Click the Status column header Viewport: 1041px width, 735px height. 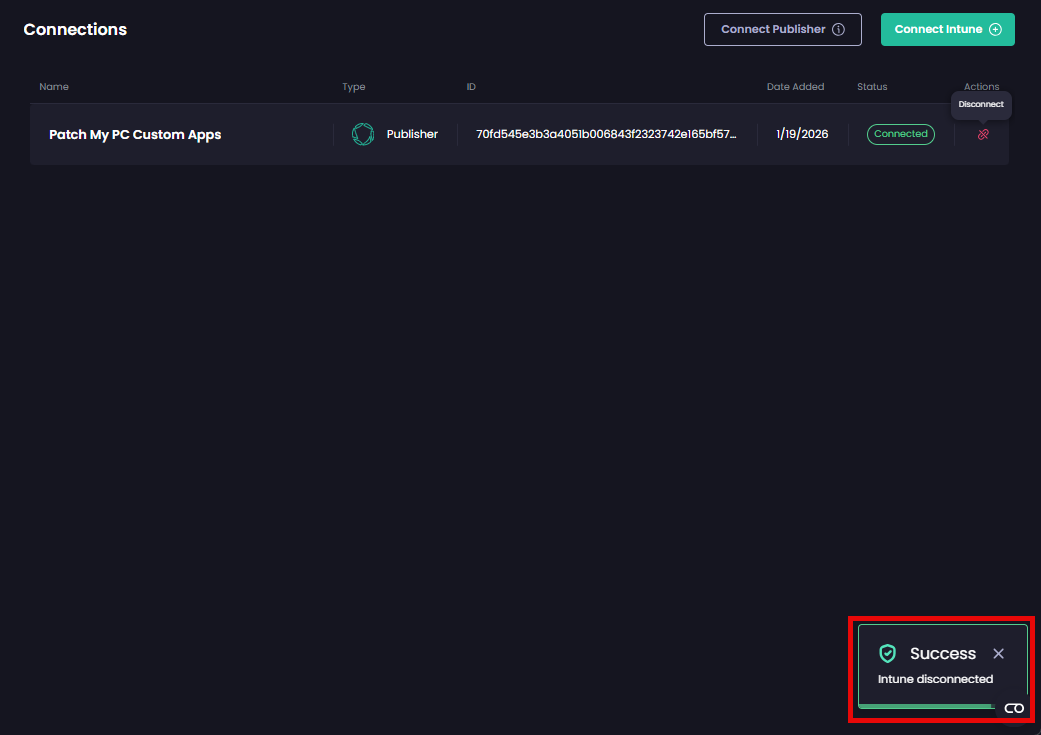point(871,86)
